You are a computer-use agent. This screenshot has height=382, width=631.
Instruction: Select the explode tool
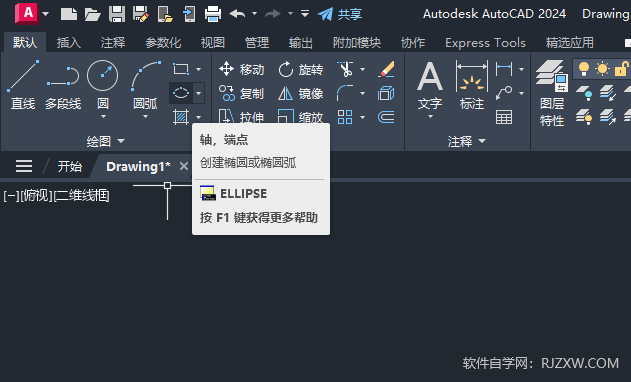point(386,93)
